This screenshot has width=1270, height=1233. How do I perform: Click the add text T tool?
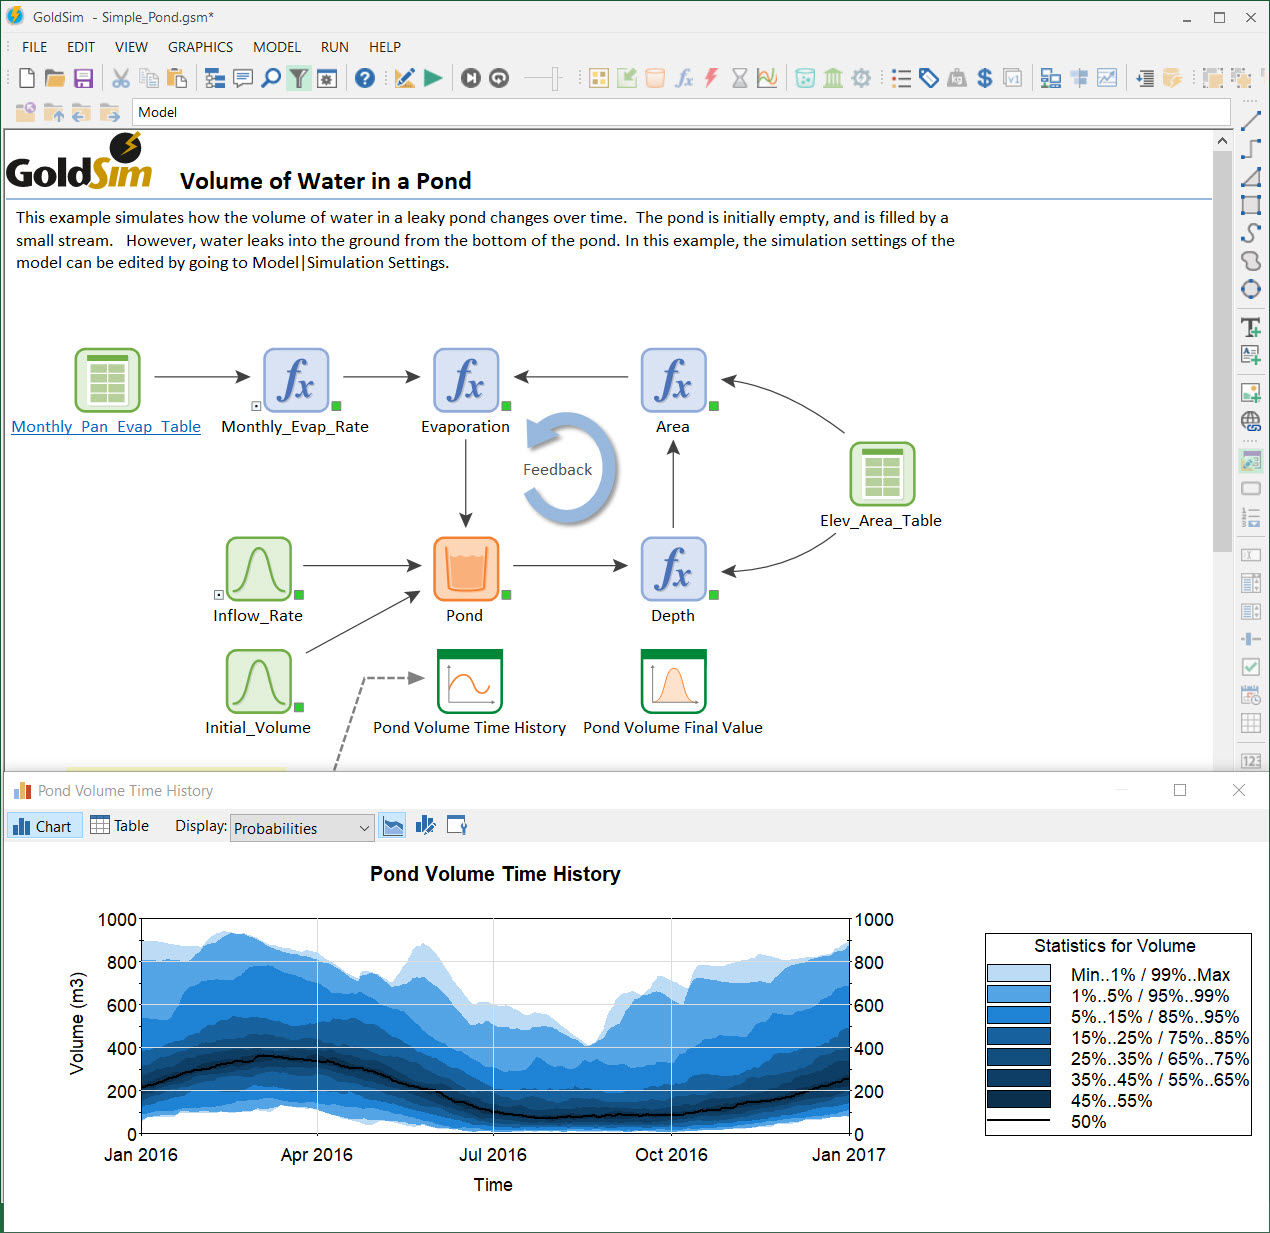coord(1251,327)
